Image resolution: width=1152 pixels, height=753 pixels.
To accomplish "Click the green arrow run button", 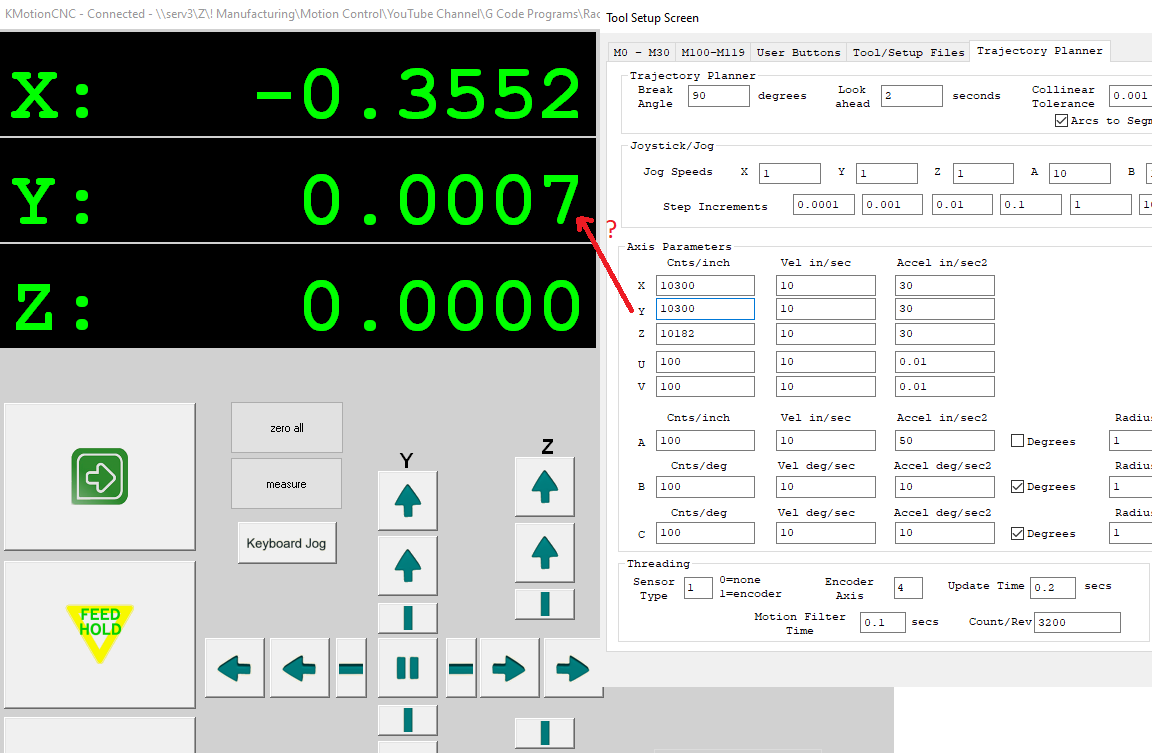I will [x=99, y=477].
